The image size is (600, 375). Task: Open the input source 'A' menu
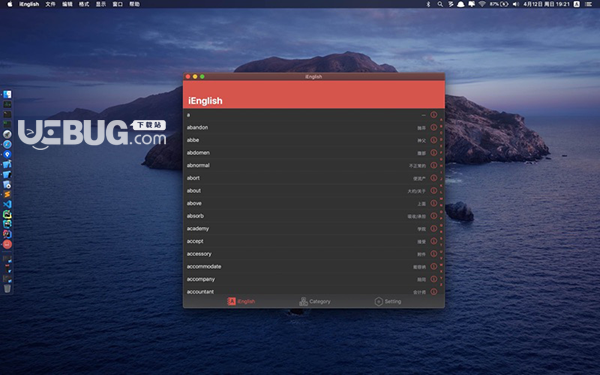577,4
